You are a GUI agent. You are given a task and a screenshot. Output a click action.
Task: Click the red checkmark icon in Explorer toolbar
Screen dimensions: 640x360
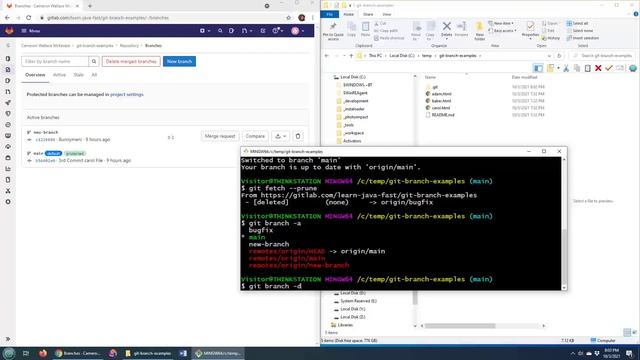pyautogui.click(x=609, y=68)
